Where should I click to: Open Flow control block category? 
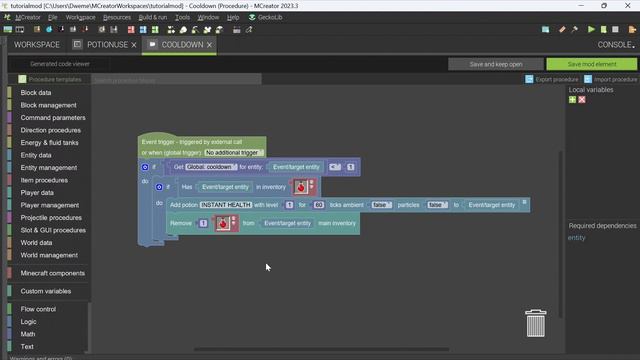coord(38,309)
